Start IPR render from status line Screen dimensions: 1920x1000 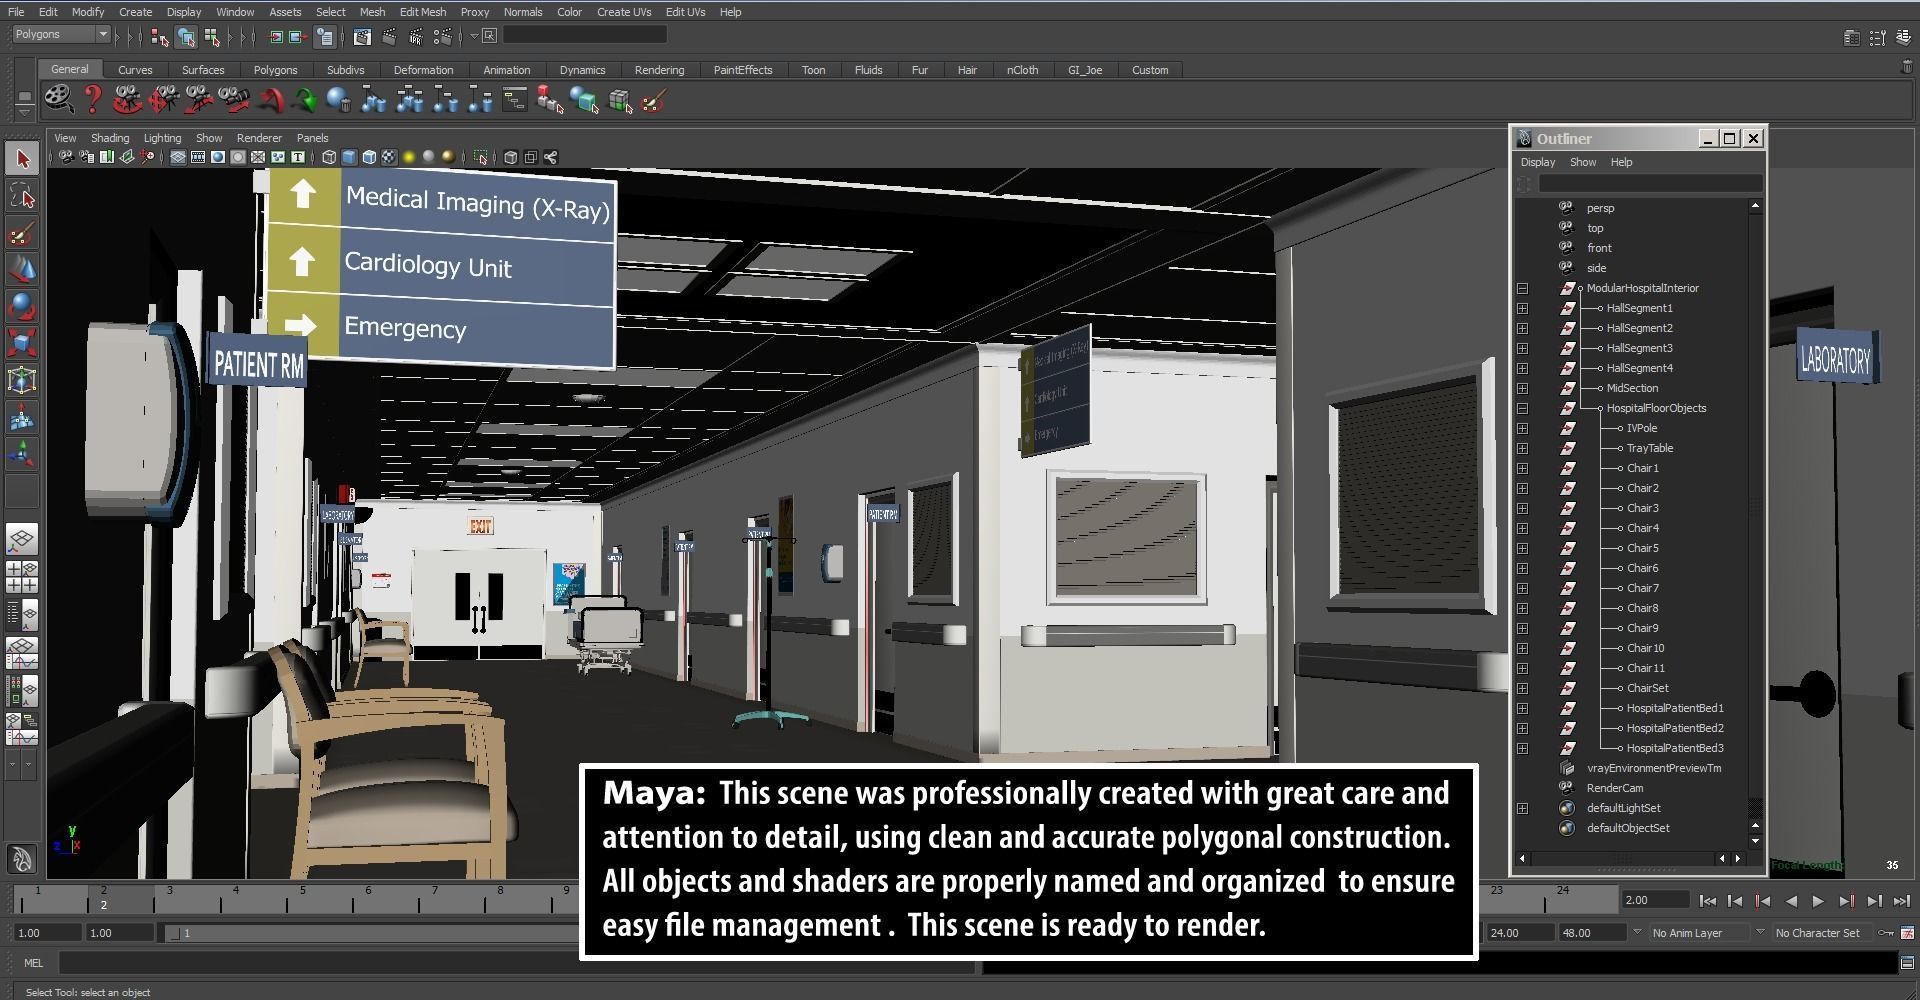(415, 37)
